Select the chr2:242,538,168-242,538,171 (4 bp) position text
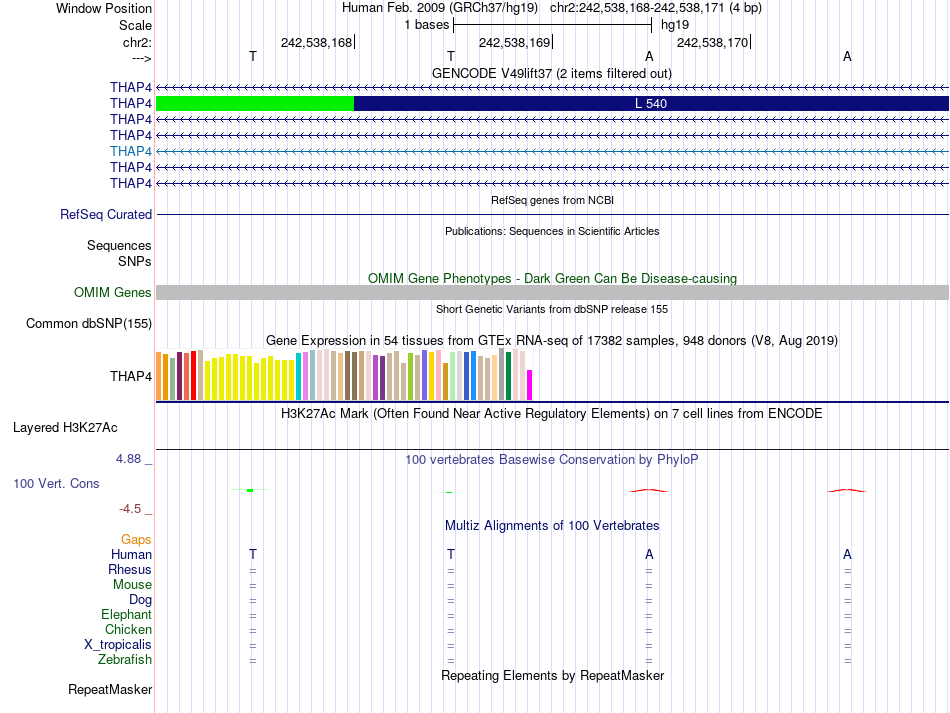Screen dimensions: 950x713 point(656,8)
